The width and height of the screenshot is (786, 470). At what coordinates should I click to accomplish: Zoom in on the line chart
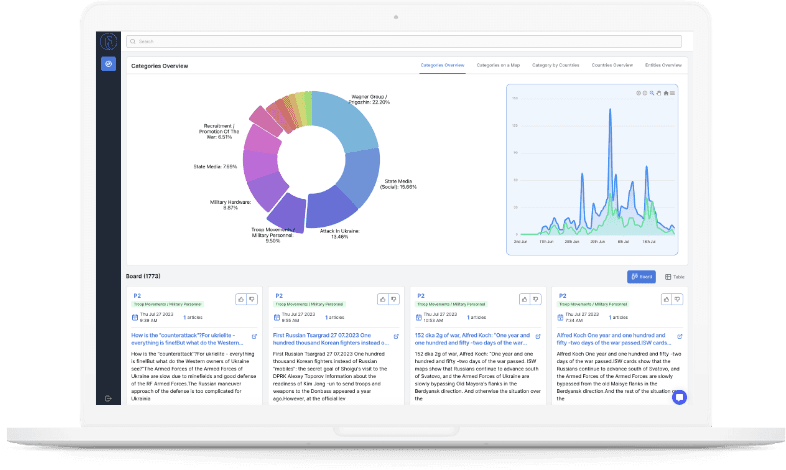pyautogui.click(x=639, y=93)
